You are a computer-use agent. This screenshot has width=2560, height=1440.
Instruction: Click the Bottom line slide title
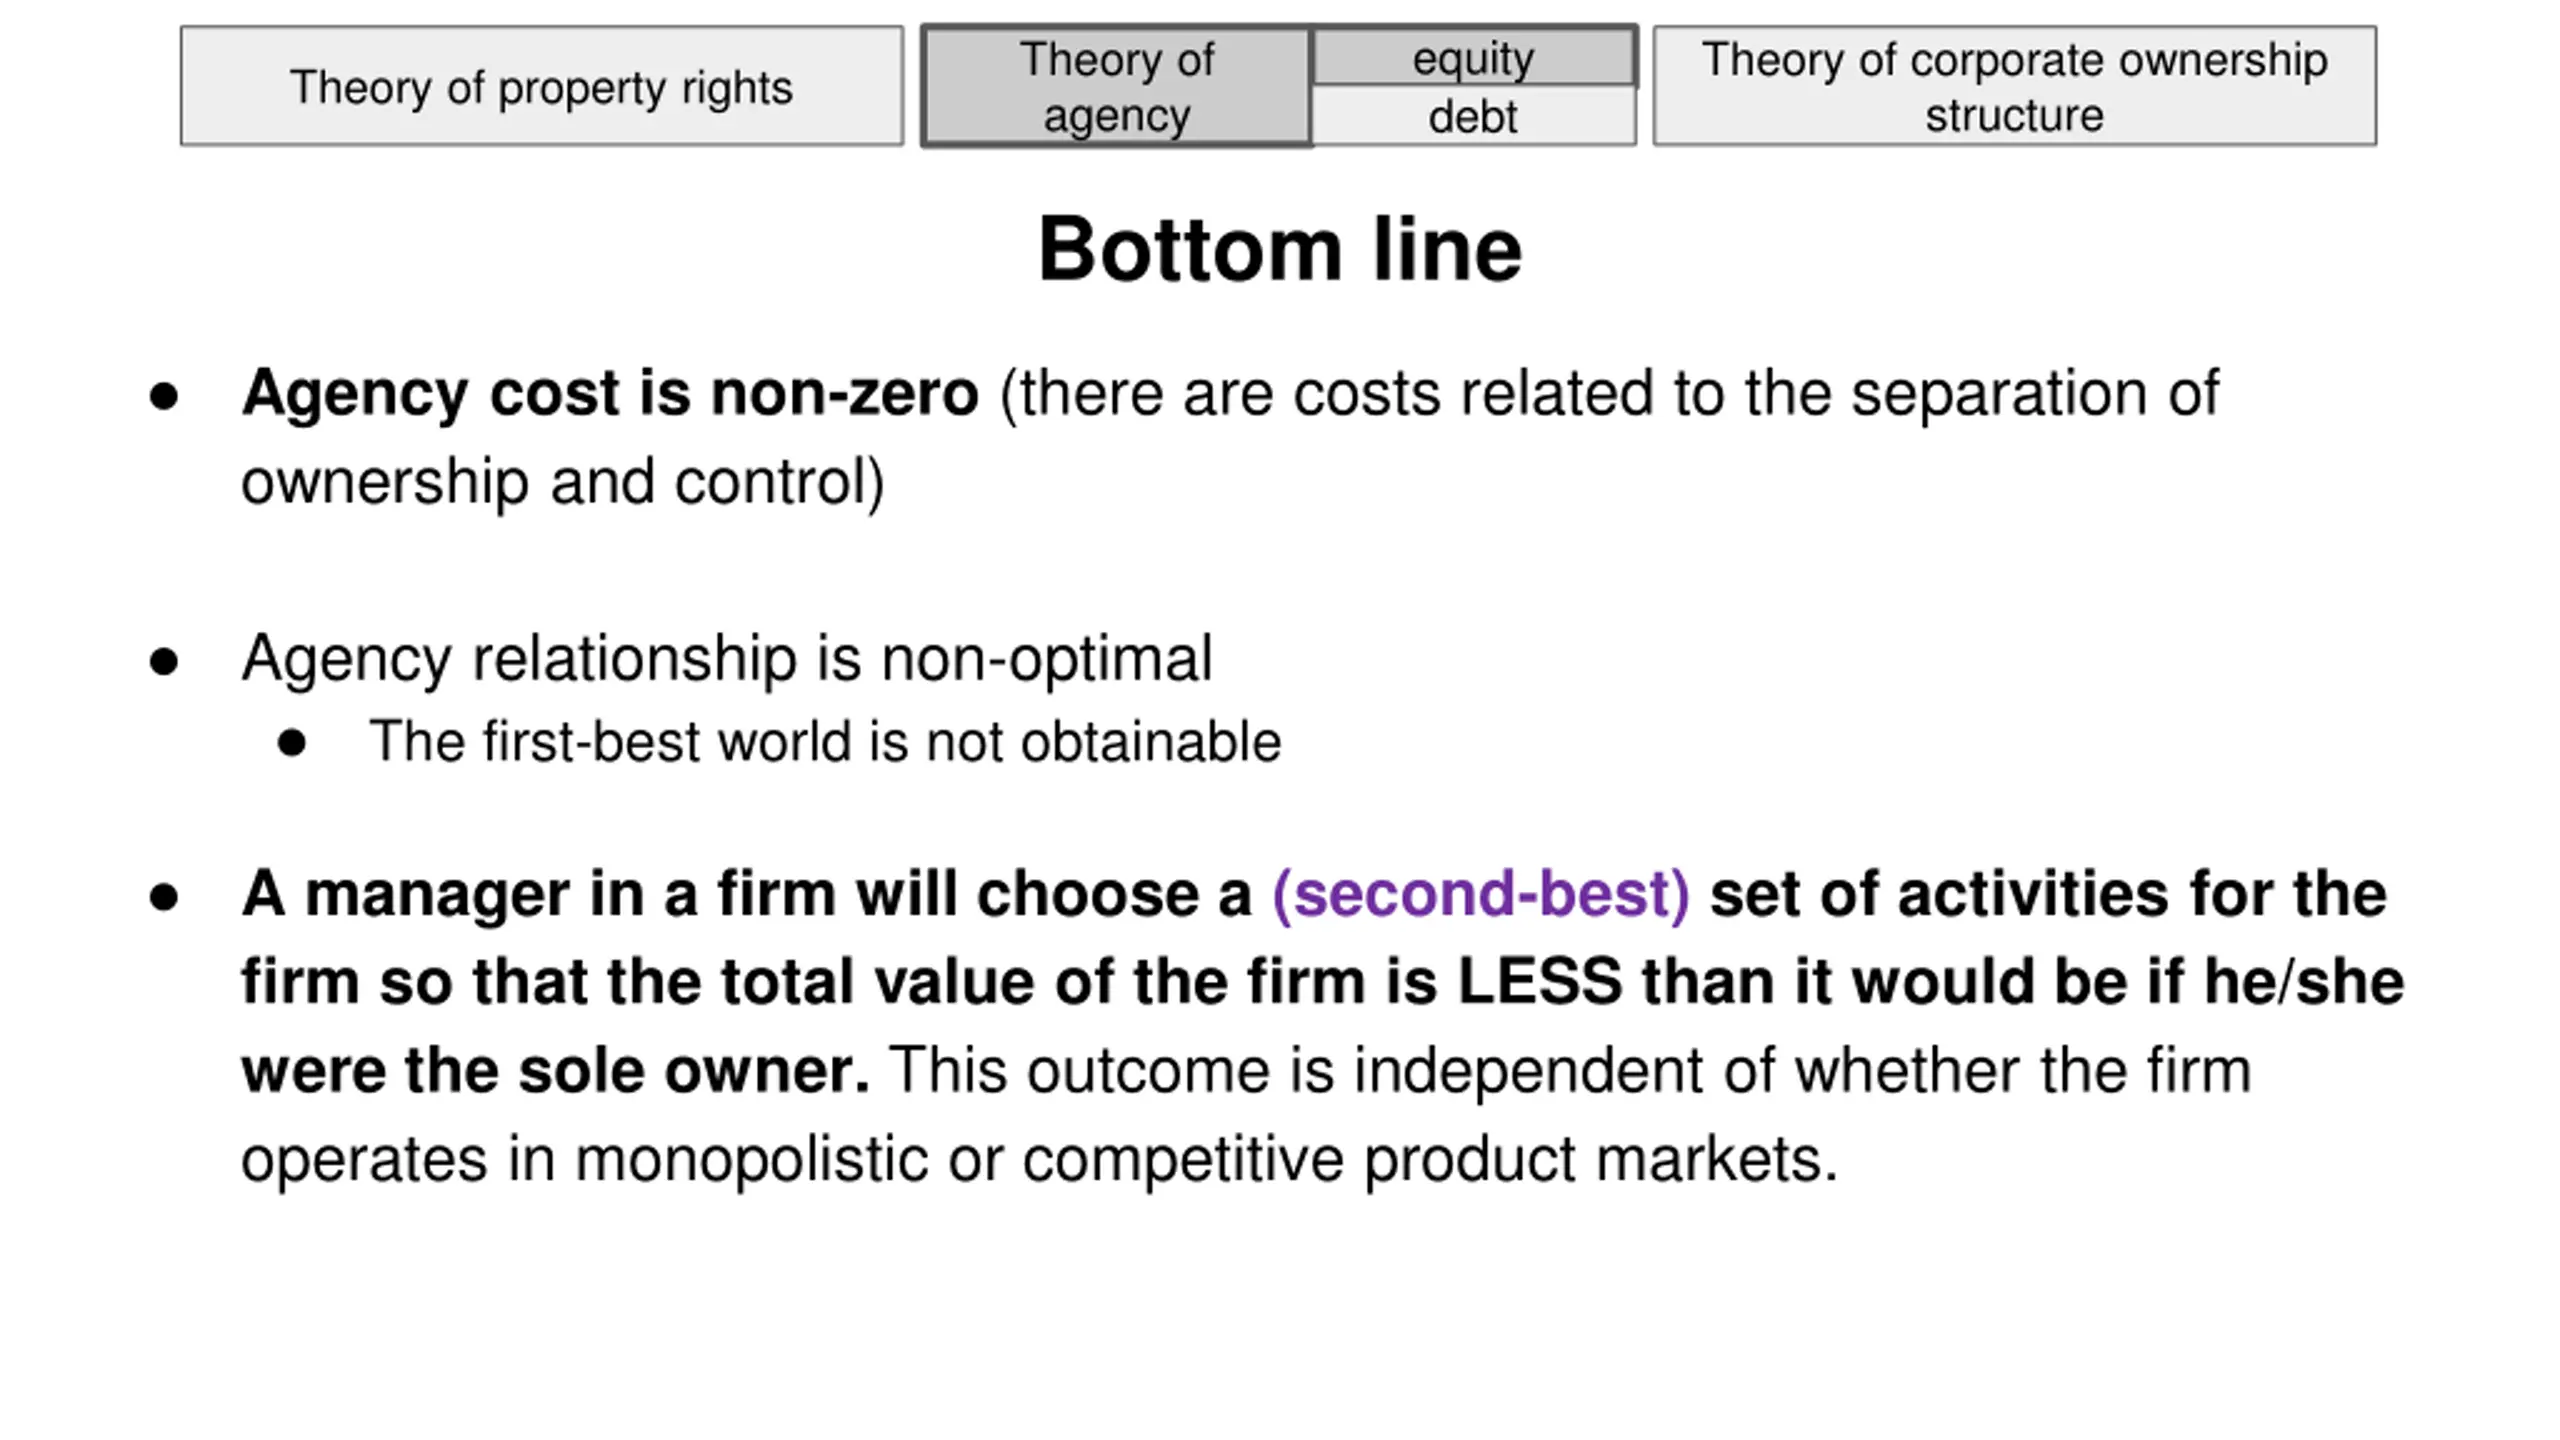point(1280,250)
